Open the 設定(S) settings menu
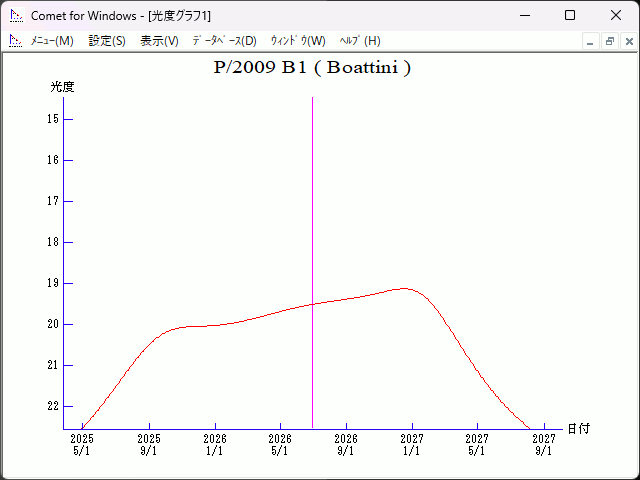640x480 pixels. coord(107,41)
